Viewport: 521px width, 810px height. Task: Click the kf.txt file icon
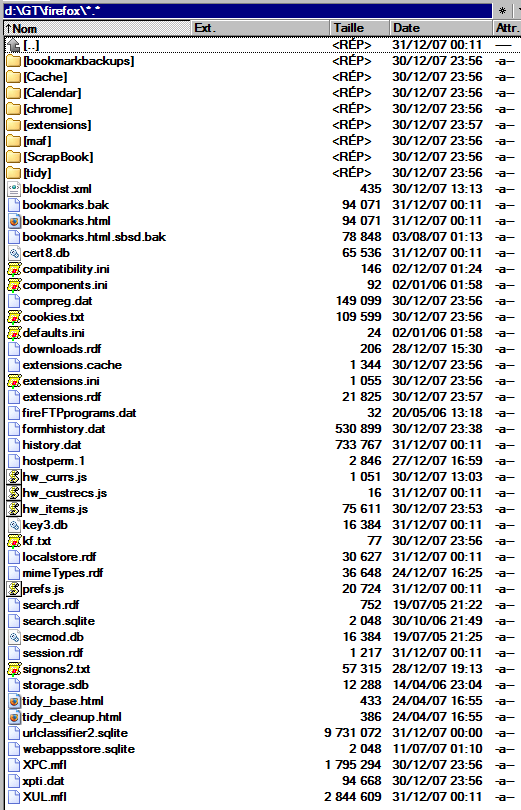tap(14, 541)
